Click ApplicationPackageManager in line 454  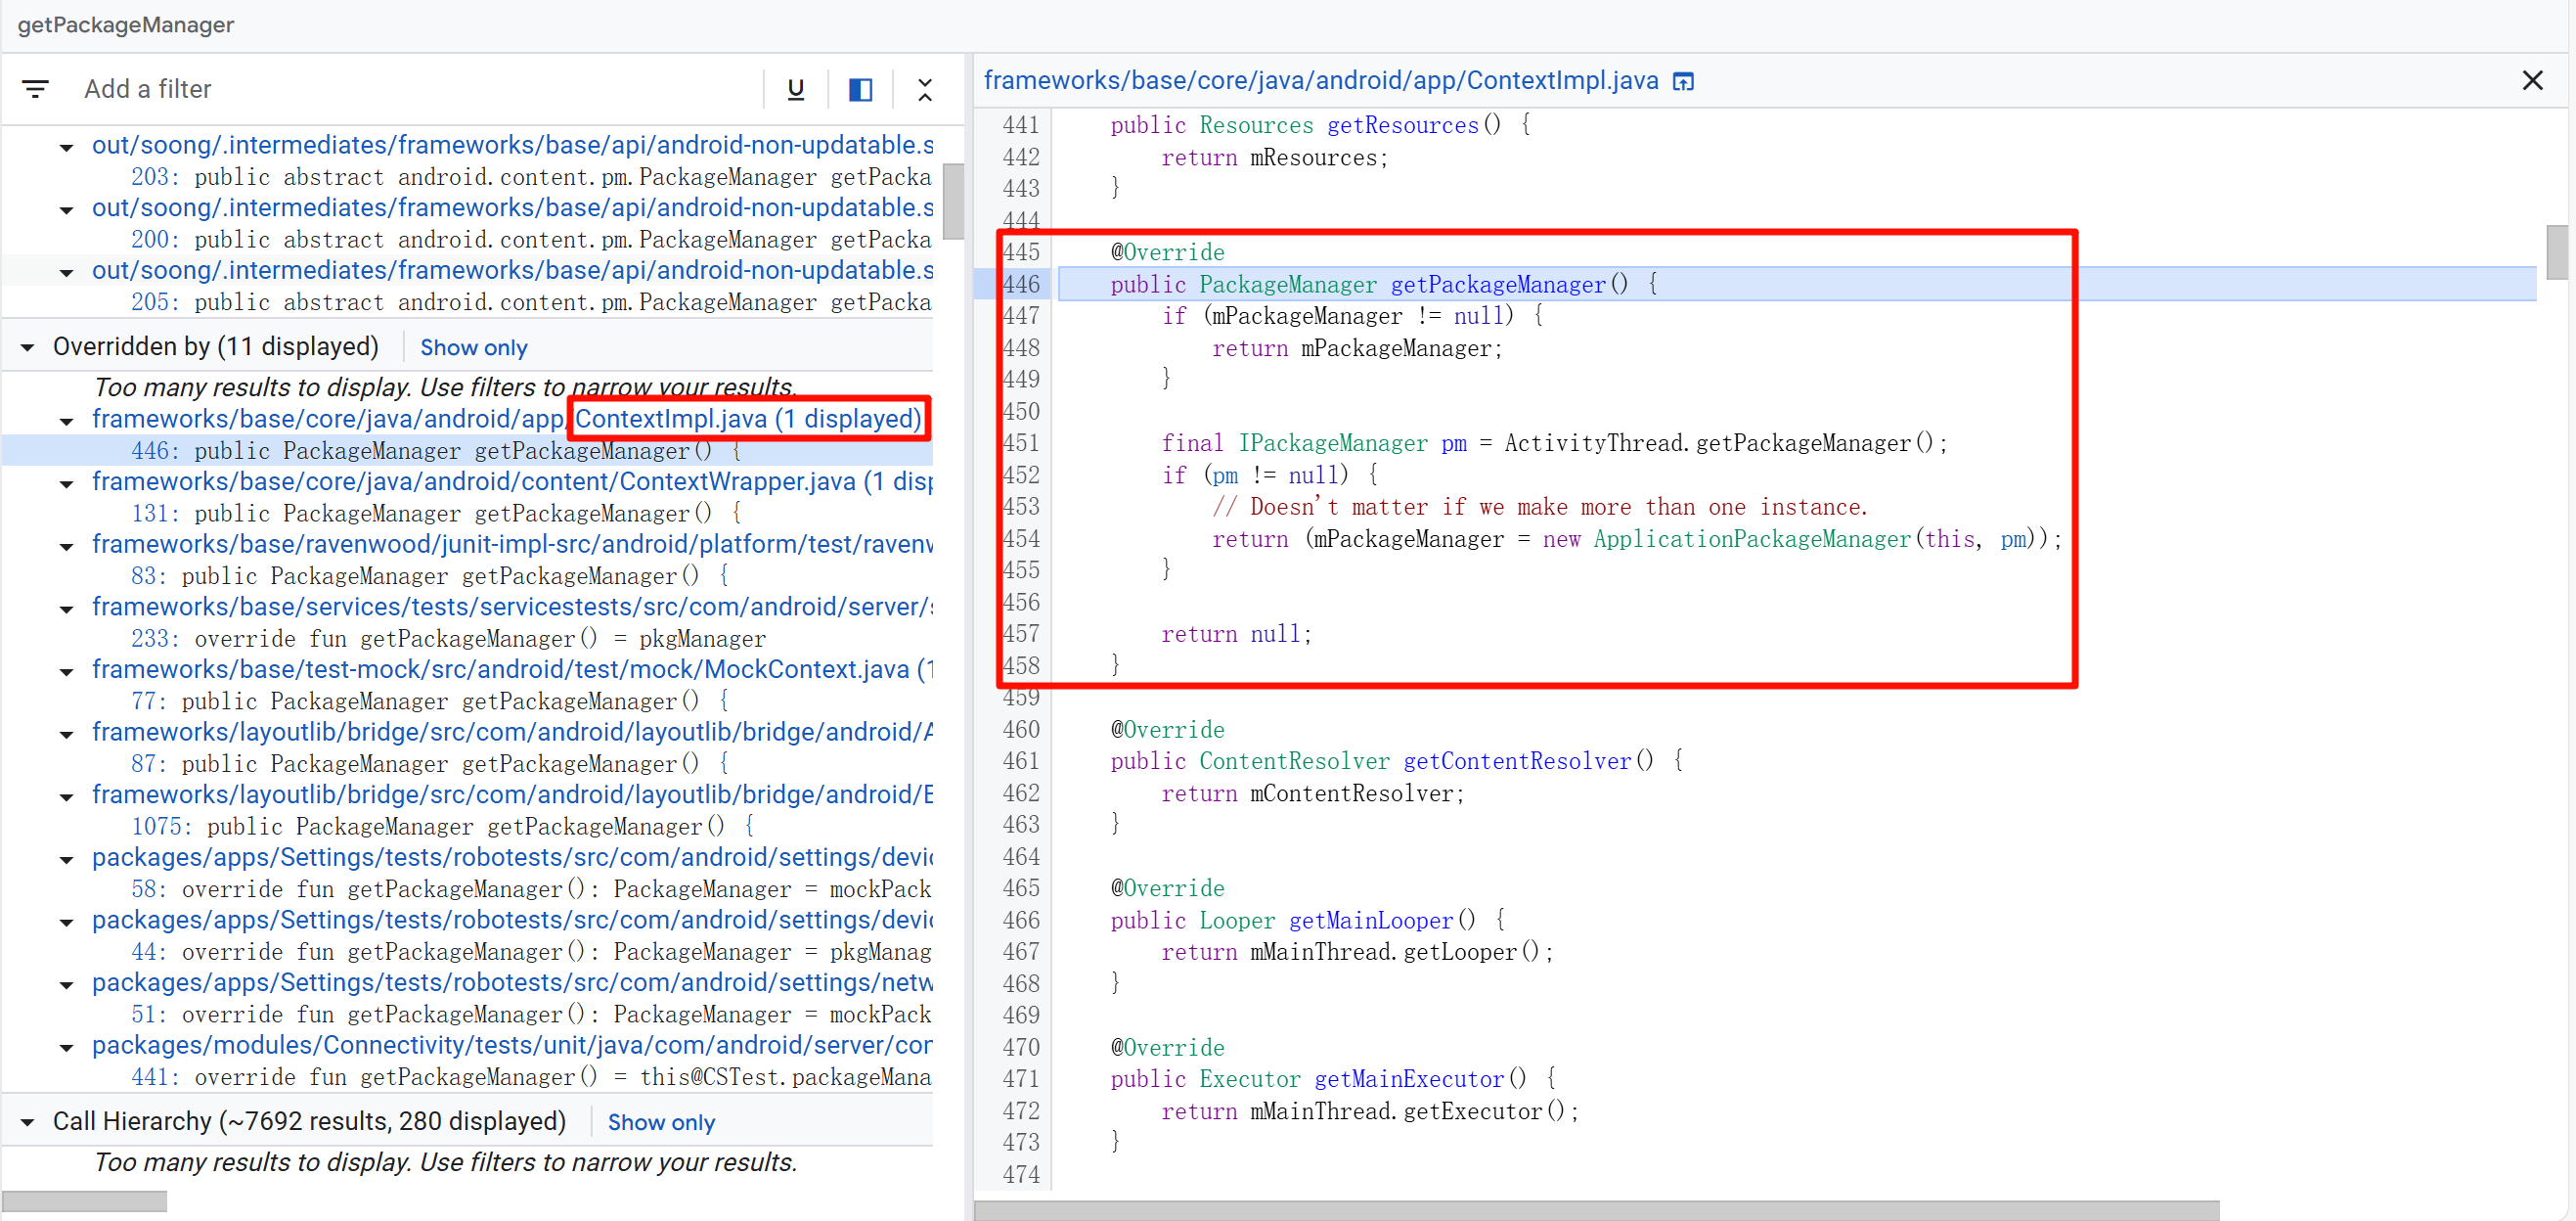point(1751,540)
